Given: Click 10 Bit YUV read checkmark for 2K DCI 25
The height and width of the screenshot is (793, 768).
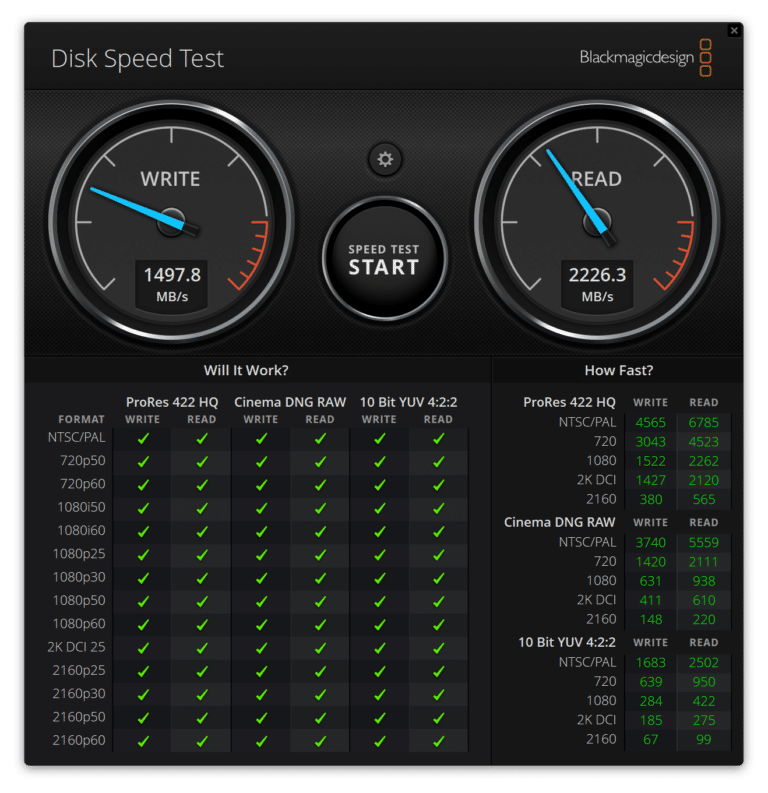Looking at the screenshot, I should 438,648.
